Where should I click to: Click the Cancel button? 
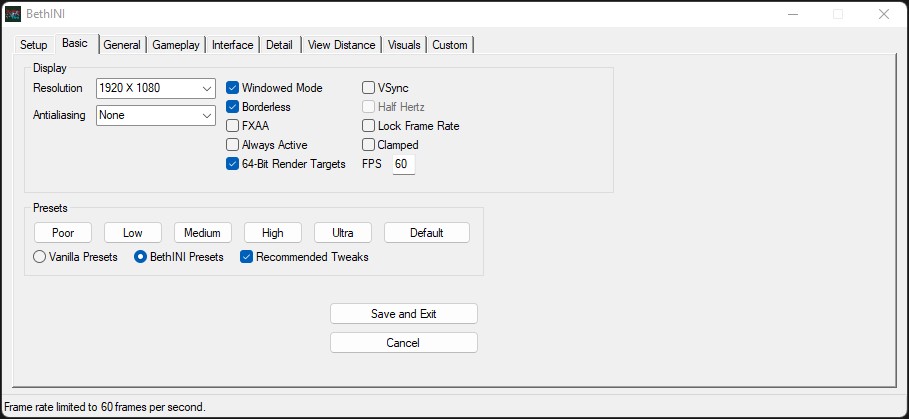point(403,343)
